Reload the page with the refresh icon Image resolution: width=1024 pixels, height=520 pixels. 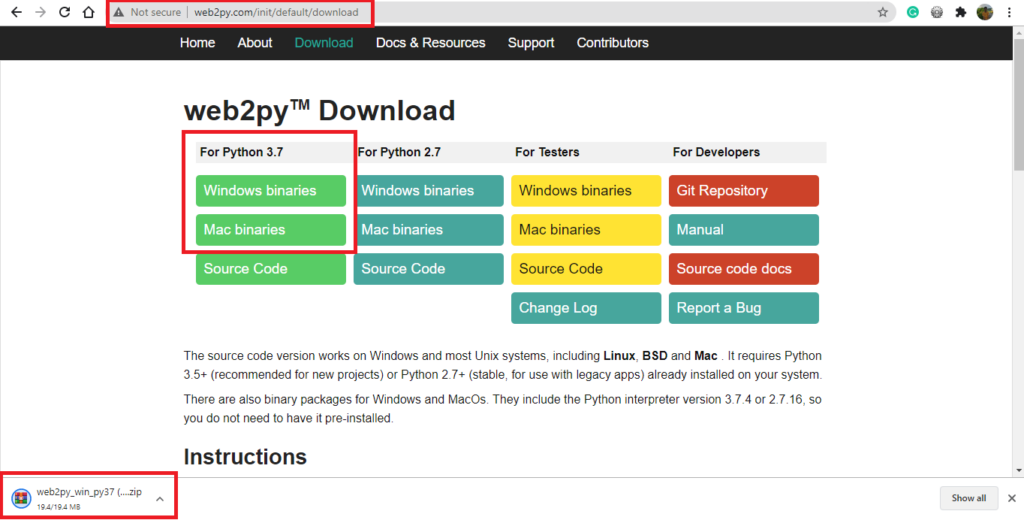tap(64, 13)
